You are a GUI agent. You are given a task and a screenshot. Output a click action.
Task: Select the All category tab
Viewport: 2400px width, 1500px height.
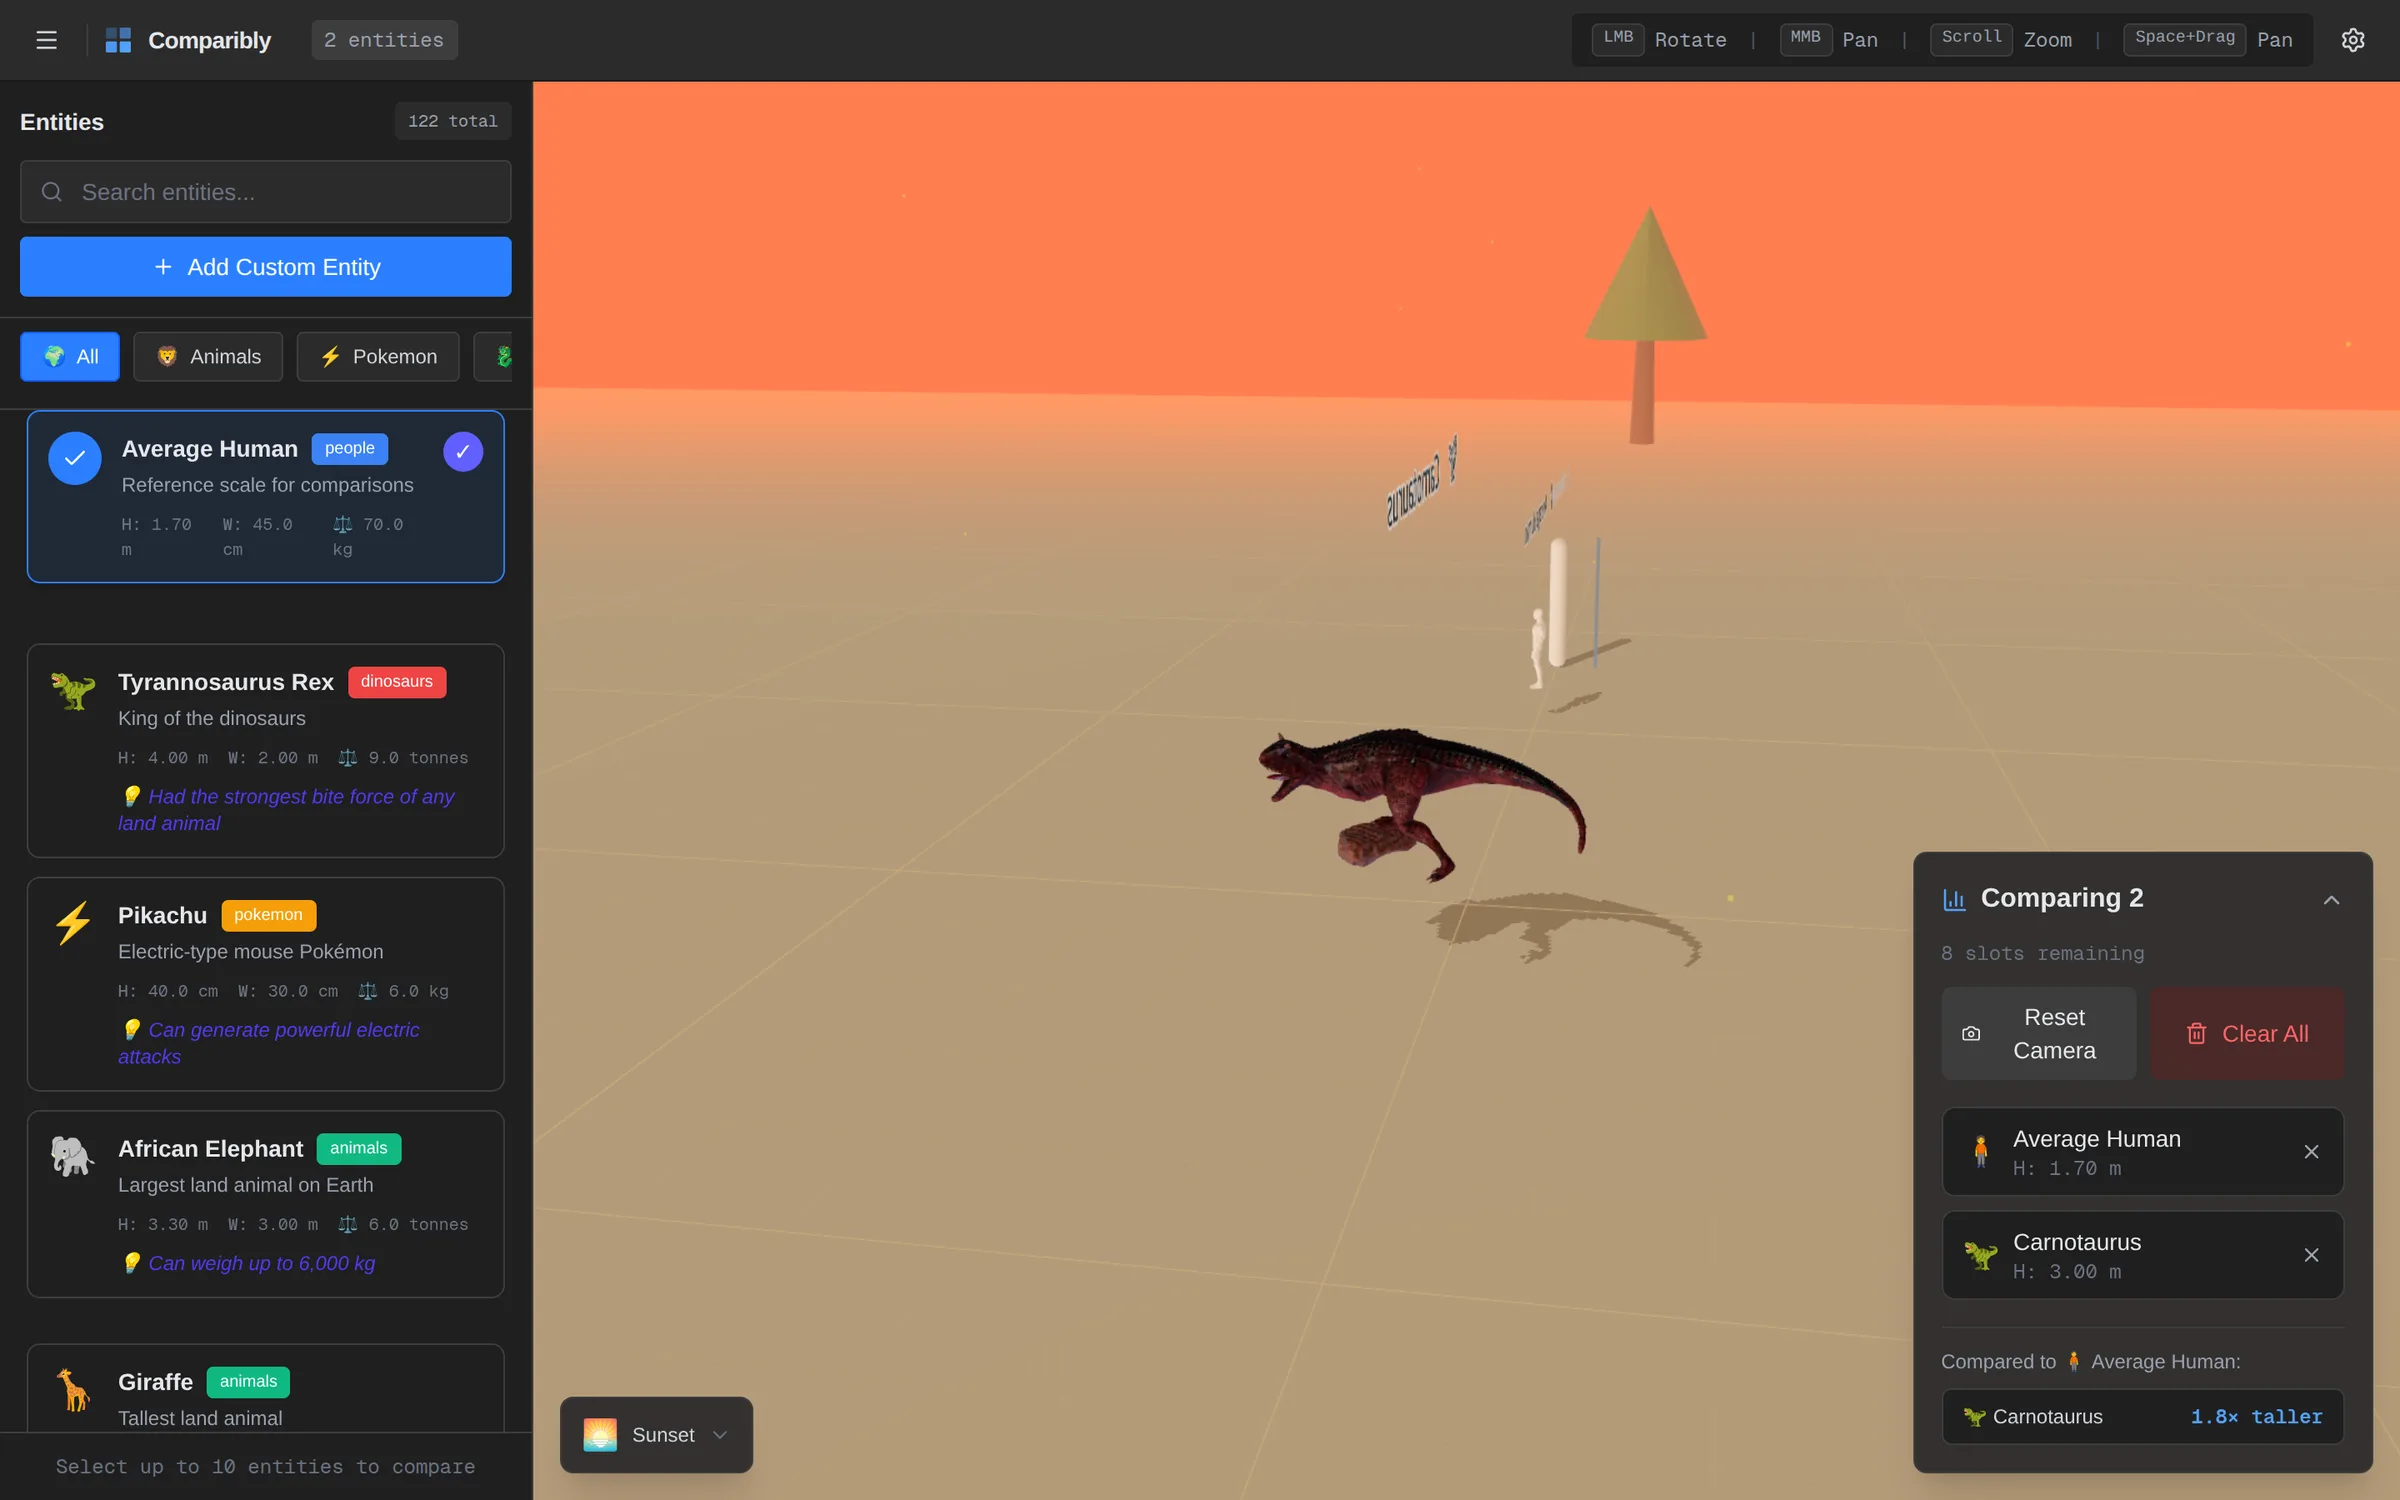[70, 357]
